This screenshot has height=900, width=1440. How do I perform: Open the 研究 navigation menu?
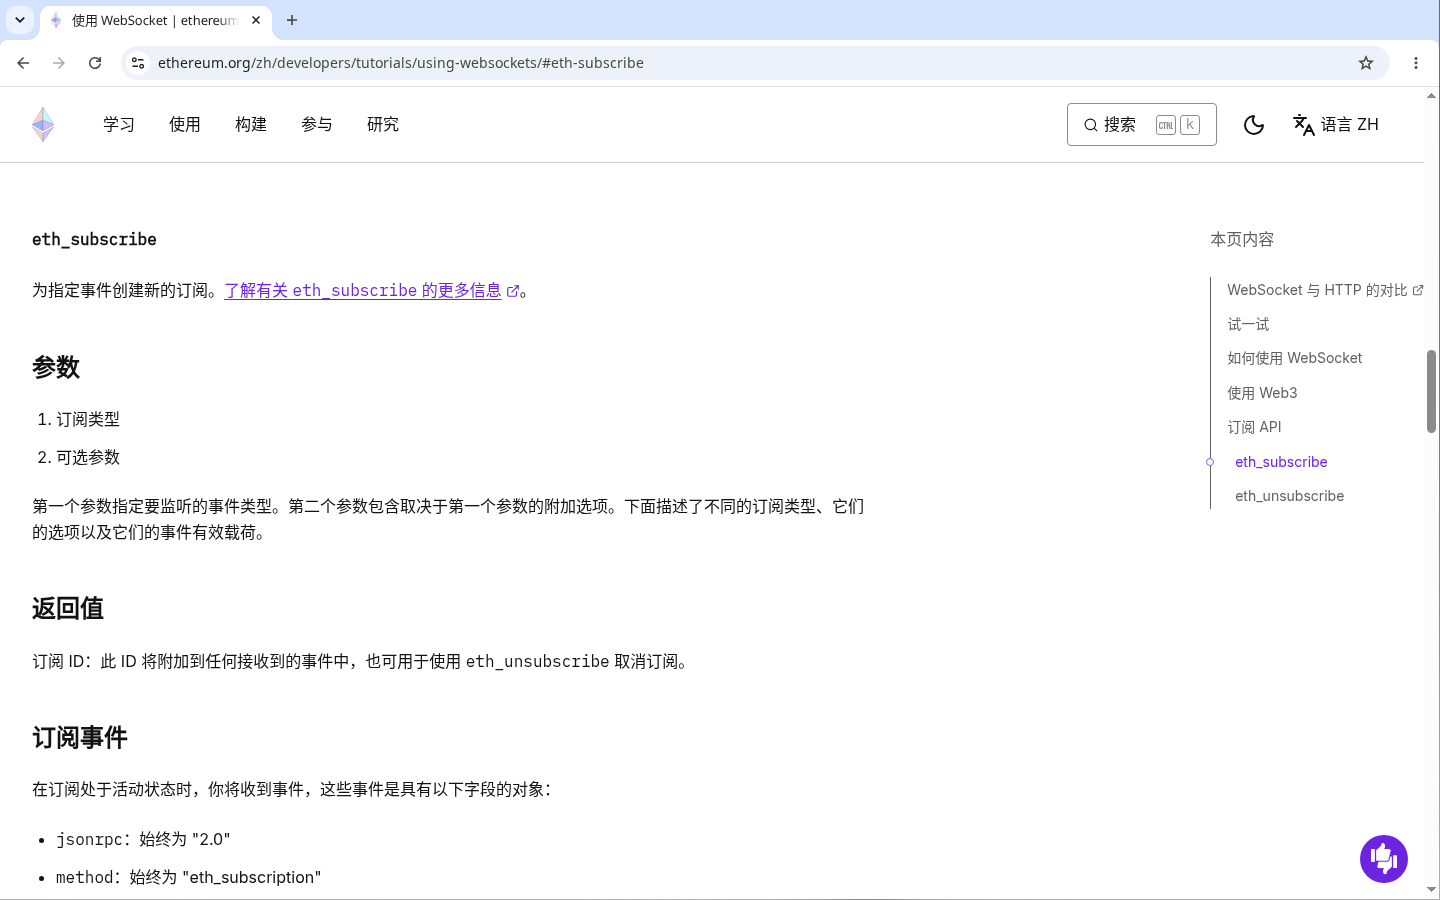point(383,125)
